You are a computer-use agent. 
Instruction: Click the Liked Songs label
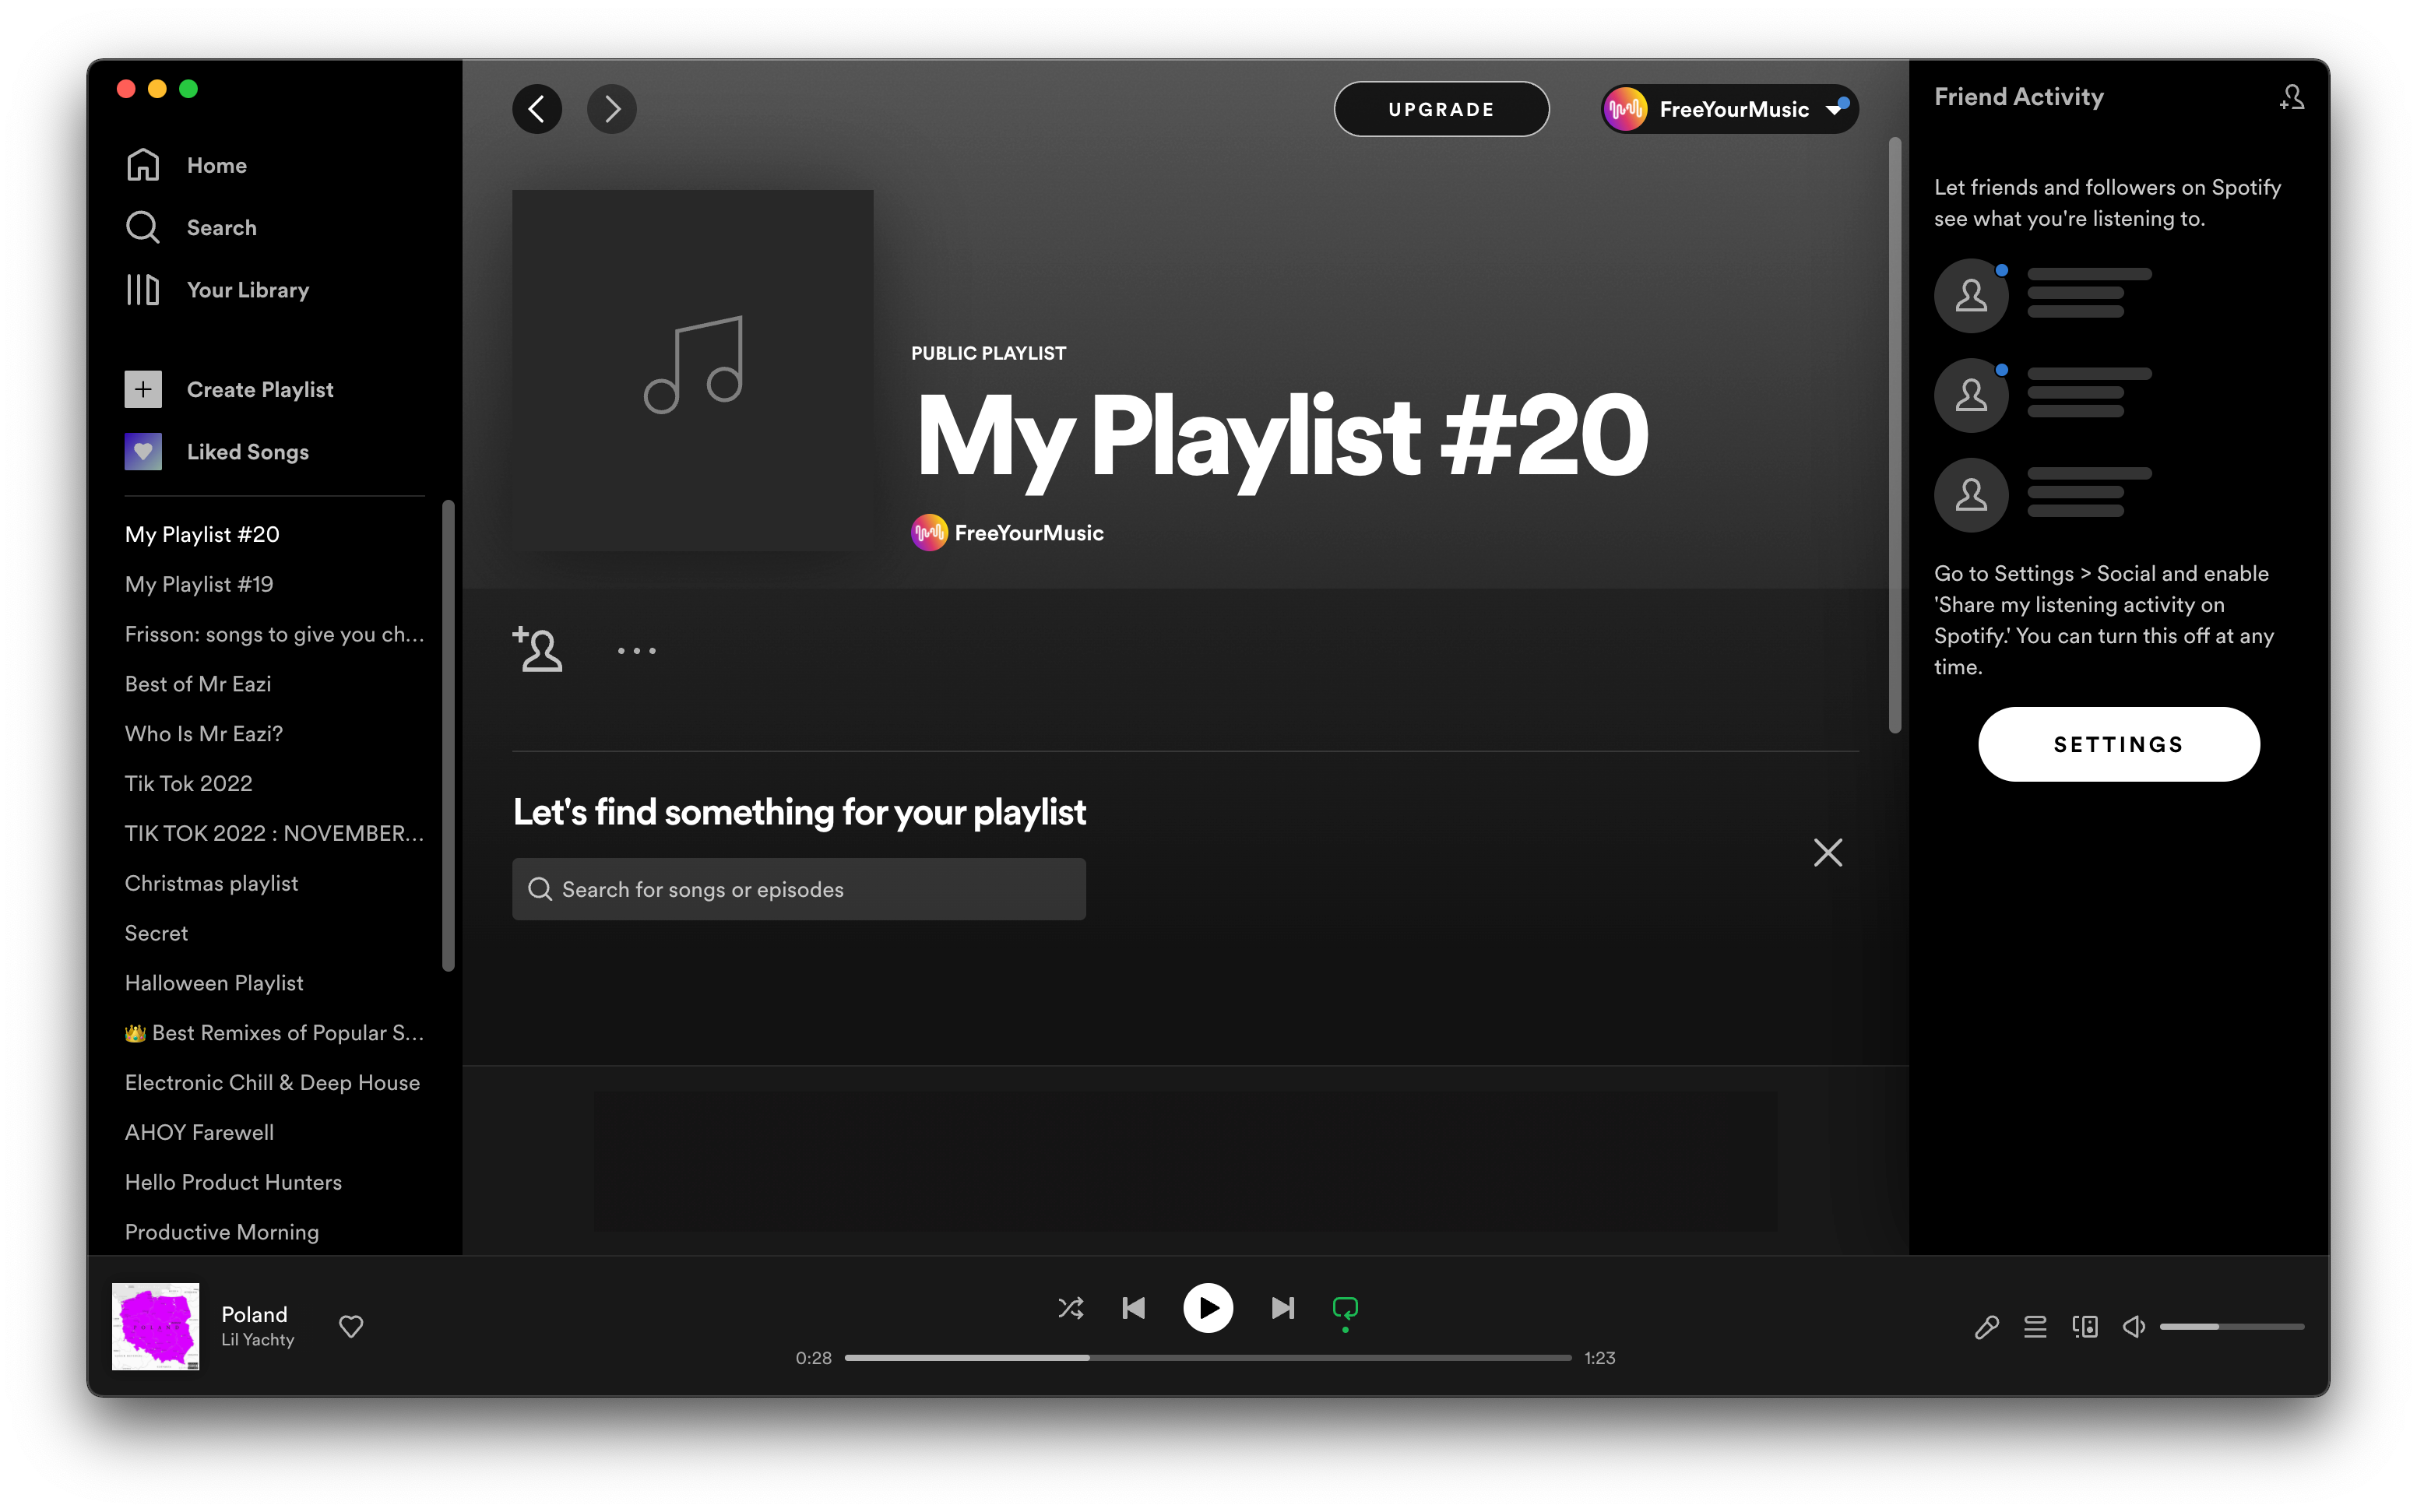point(248,452)
